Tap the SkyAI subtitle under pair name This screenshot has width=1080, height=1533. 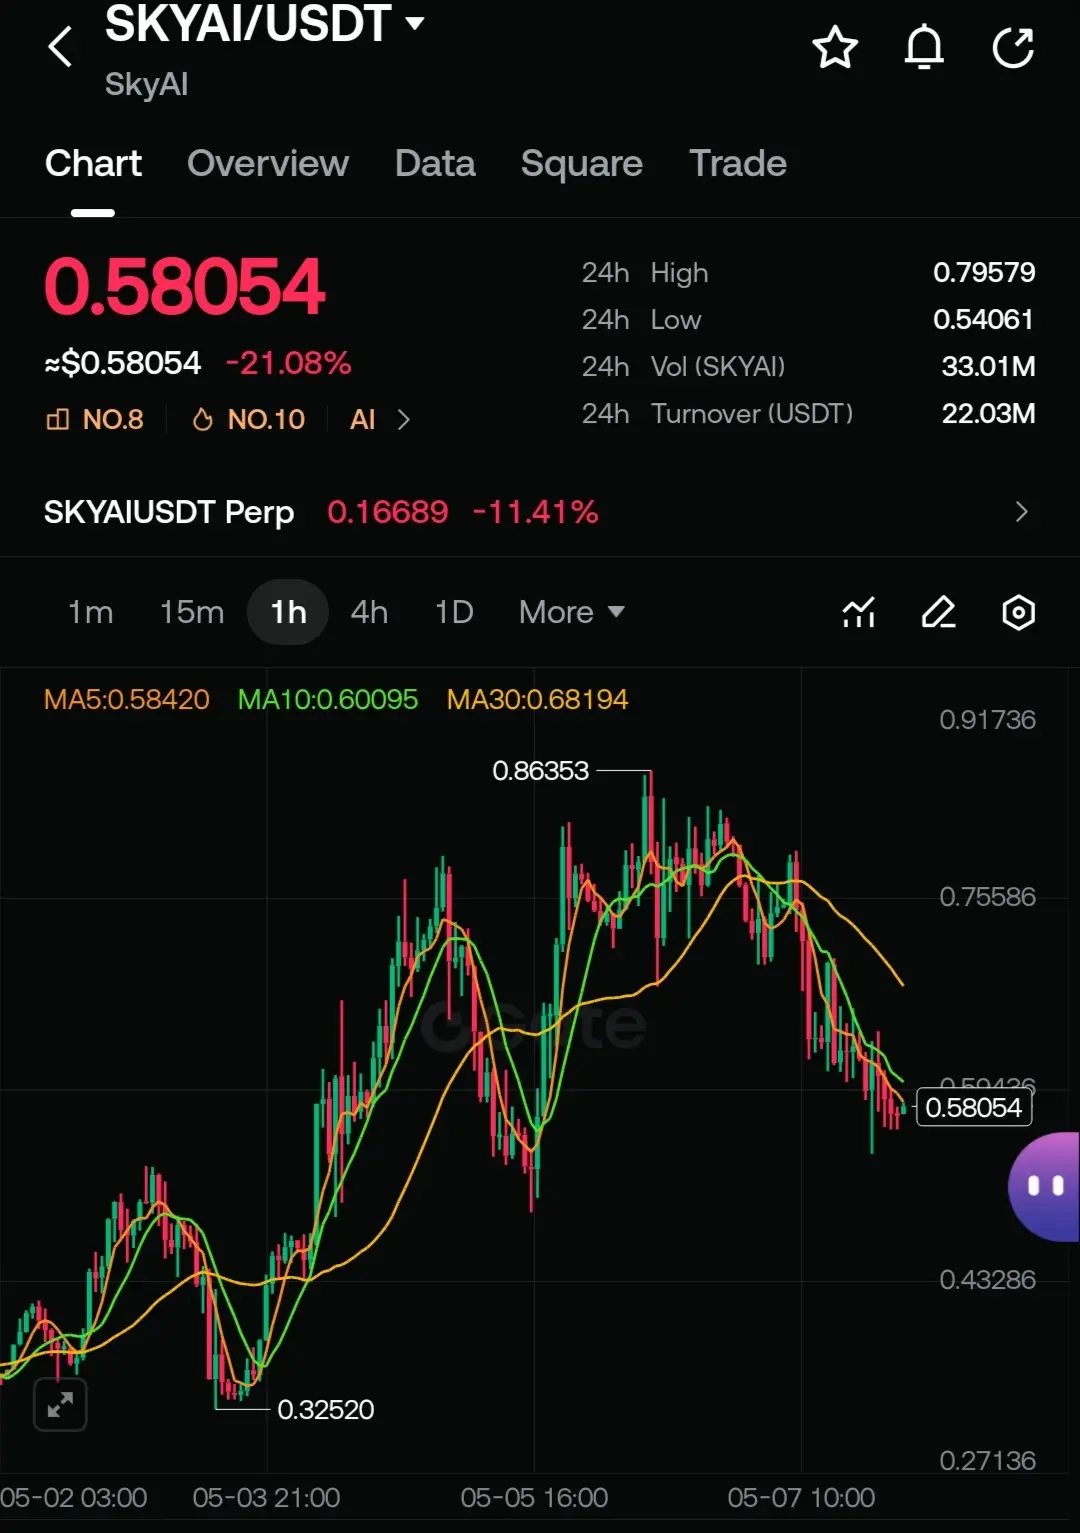146,84
